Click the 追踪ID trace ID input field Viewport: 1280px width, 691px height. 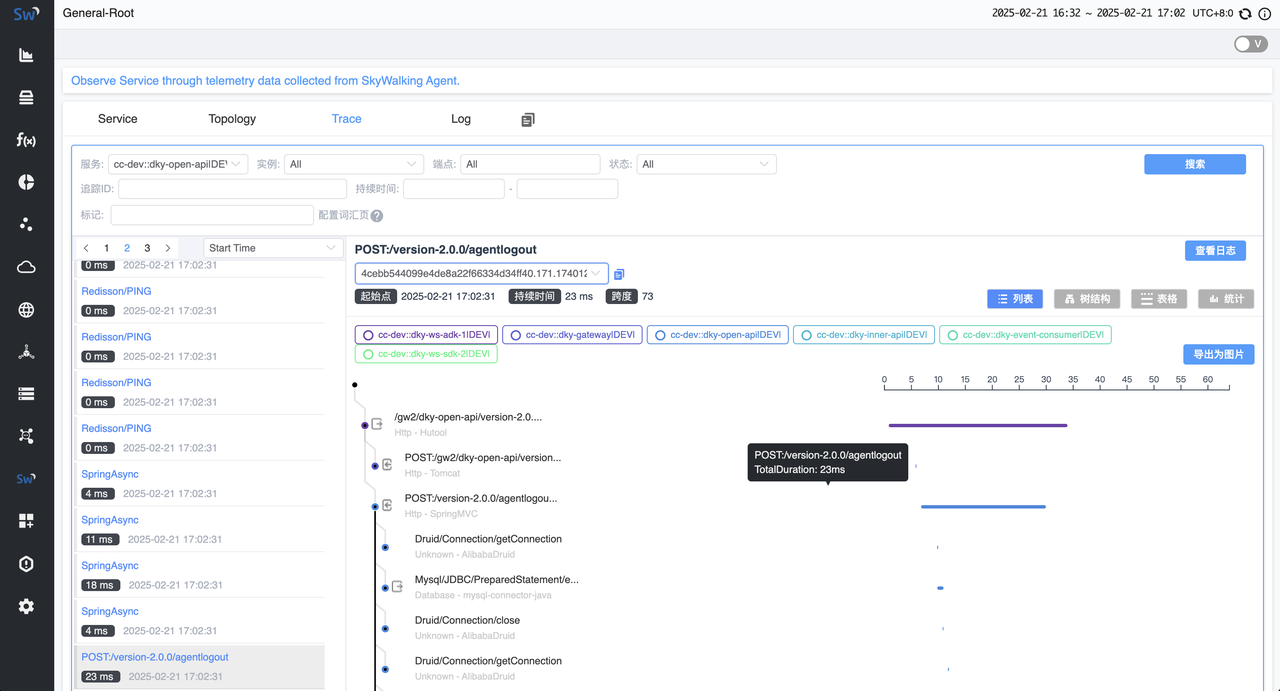232,189
